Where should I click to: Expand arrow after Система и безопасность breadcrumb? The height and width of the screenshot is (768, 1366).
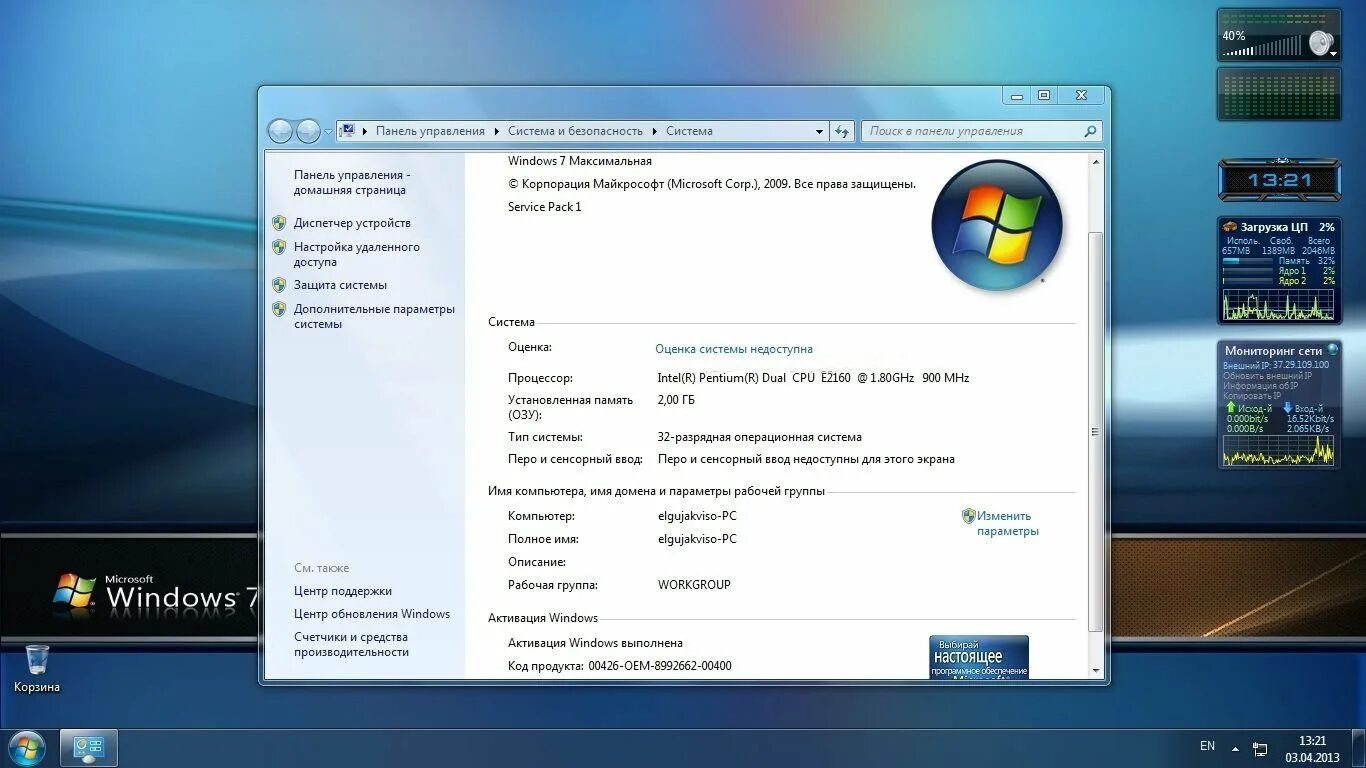click(655, 131)
